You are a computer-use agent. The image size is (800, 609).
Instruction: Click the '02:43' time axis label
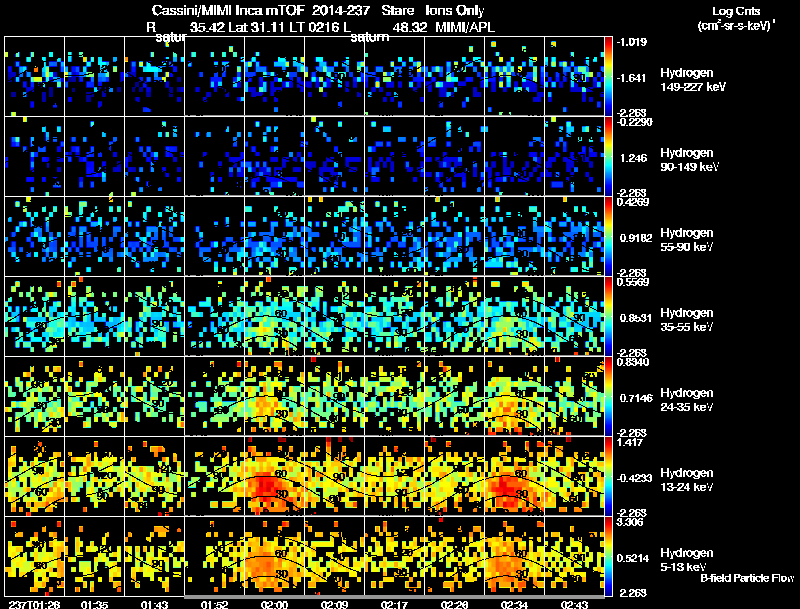point(574,604)
